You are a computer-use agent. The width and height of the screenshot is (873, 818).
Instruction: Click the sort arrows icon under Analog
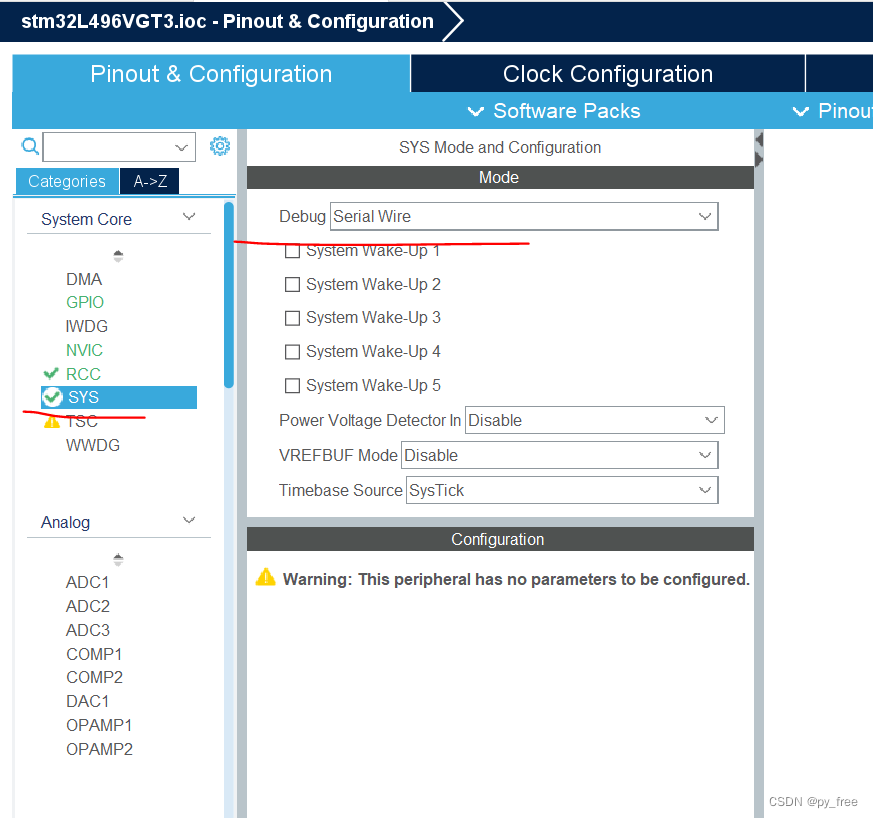click(x=118, y=559)
